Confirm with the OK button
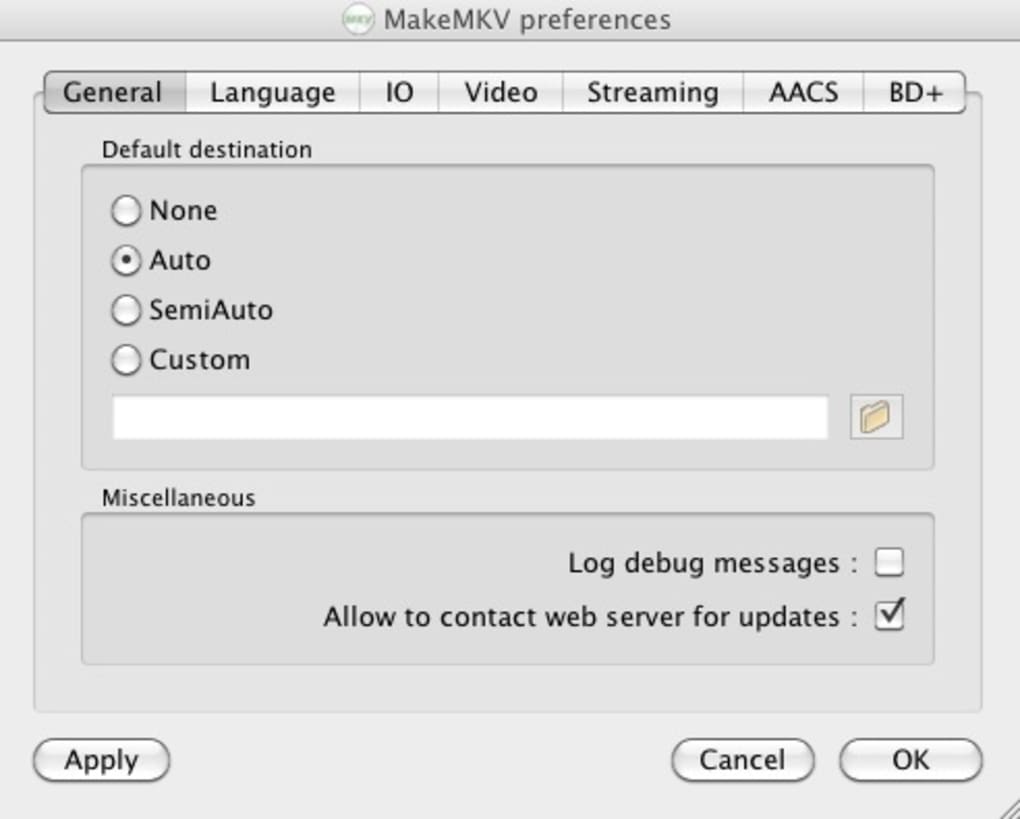This screenshot has width=1020, height=819. (910, 760)
